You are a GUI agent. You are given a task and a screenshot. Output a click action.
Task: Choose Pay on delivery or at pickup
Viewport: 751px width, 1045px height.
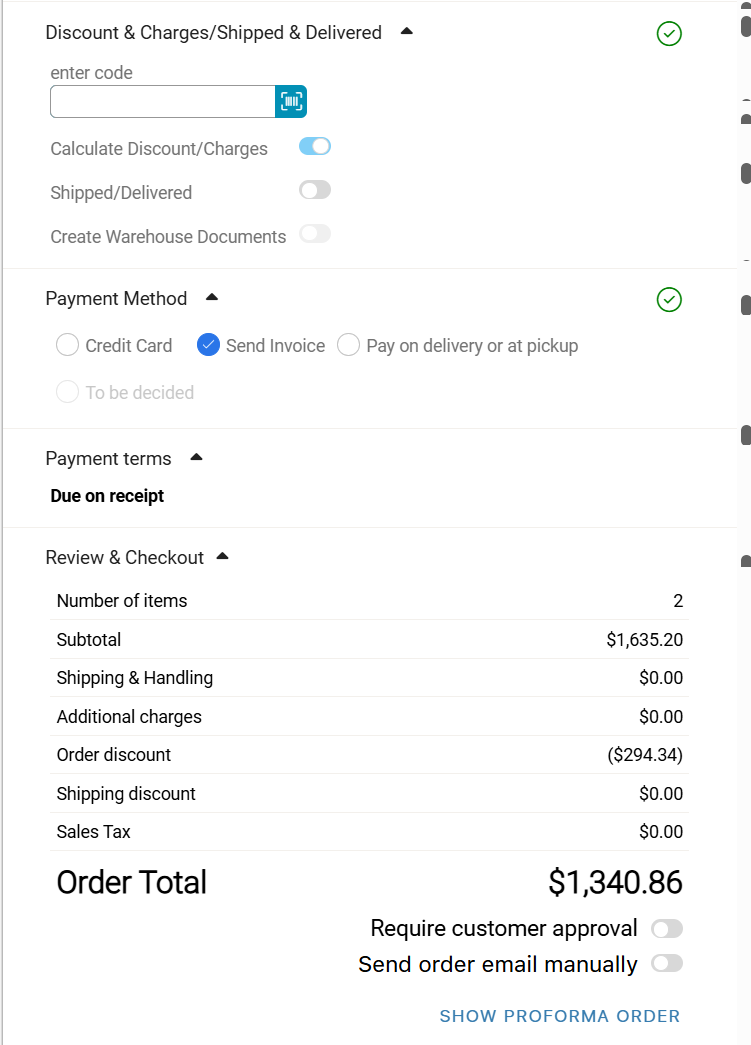(349, 345)
